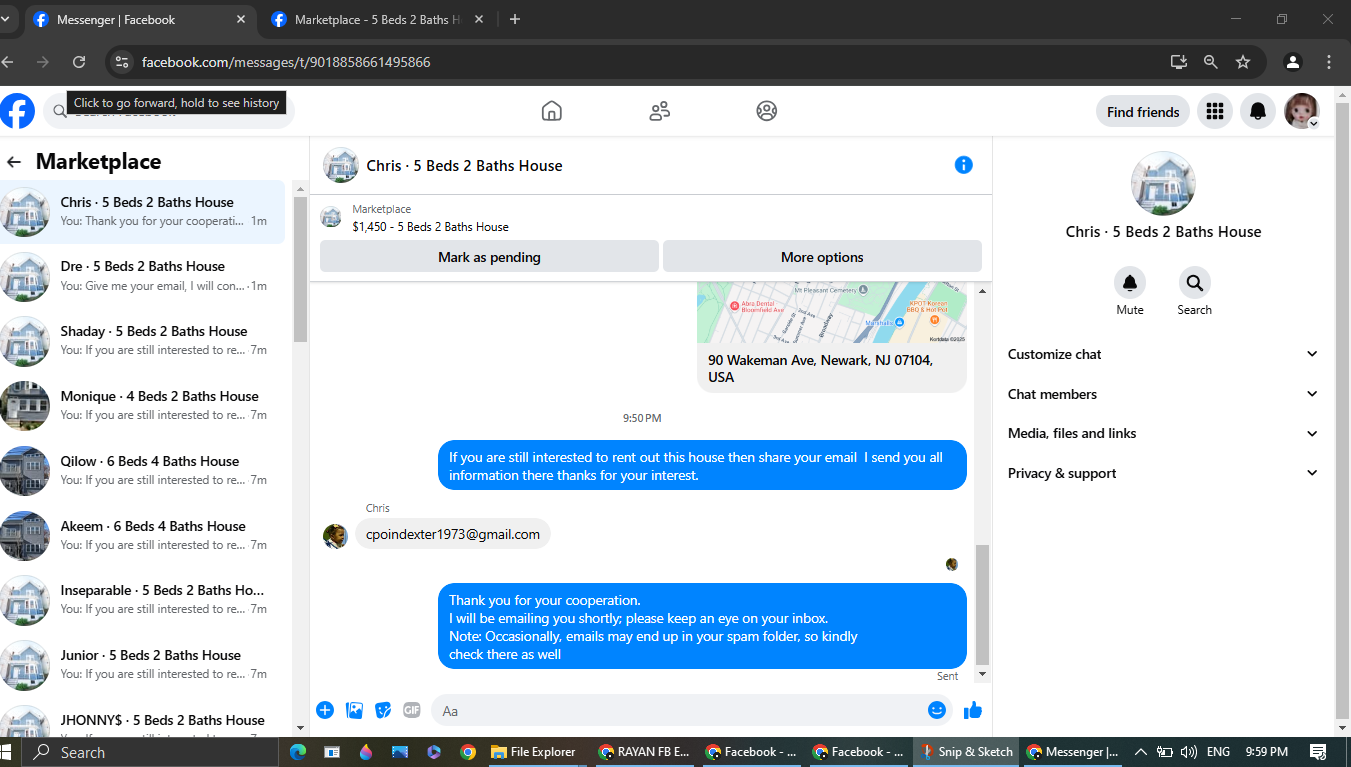
Task: Open Chrome three-dot menu
Action: 1329,62
